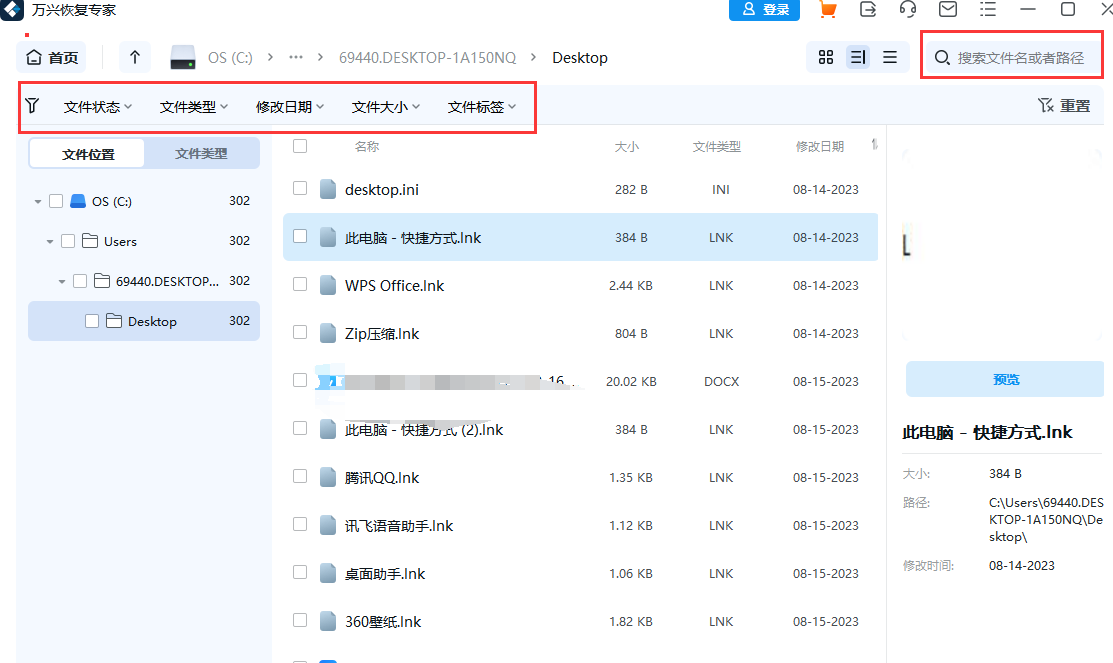Click the 预览 preview button
Image resolution: width=1113 pixels, height=663 pixels.
pos(1006,379)
